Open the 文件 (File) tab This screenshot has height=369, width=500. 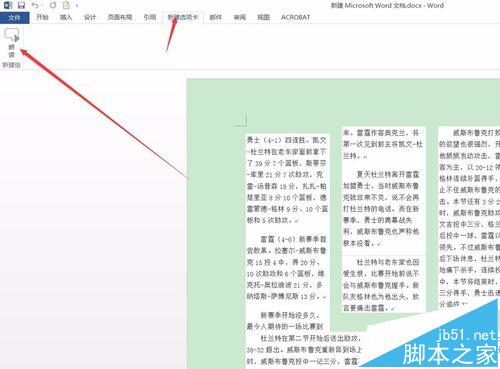(14, 18)
